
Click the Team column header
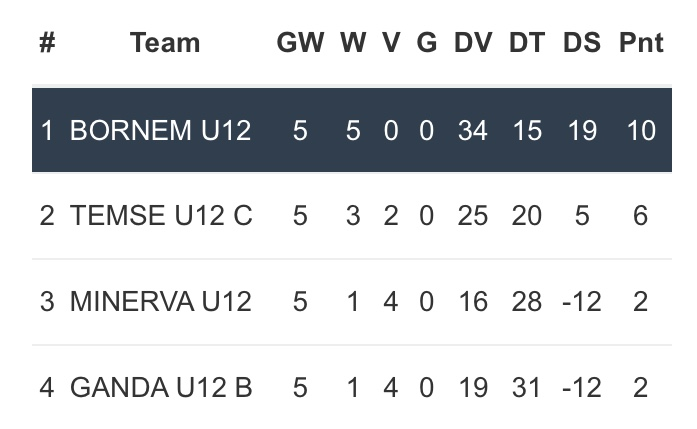[165, 43]
